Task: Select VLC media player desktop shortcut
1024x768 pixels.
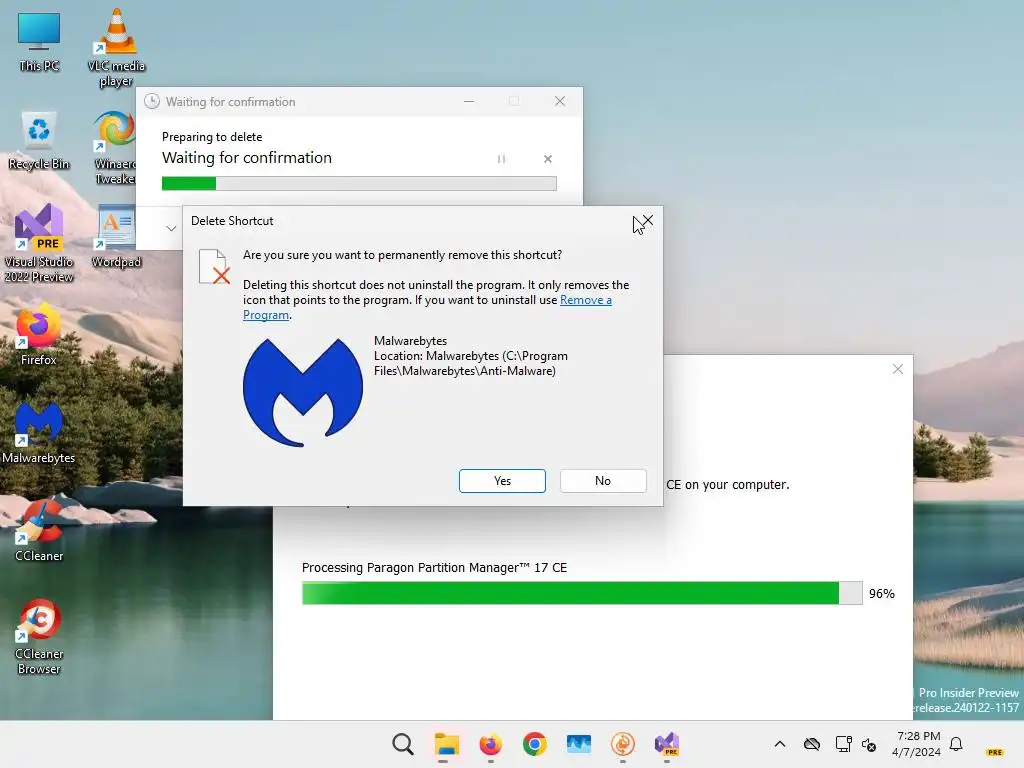Action: click(x=116, y=48)
